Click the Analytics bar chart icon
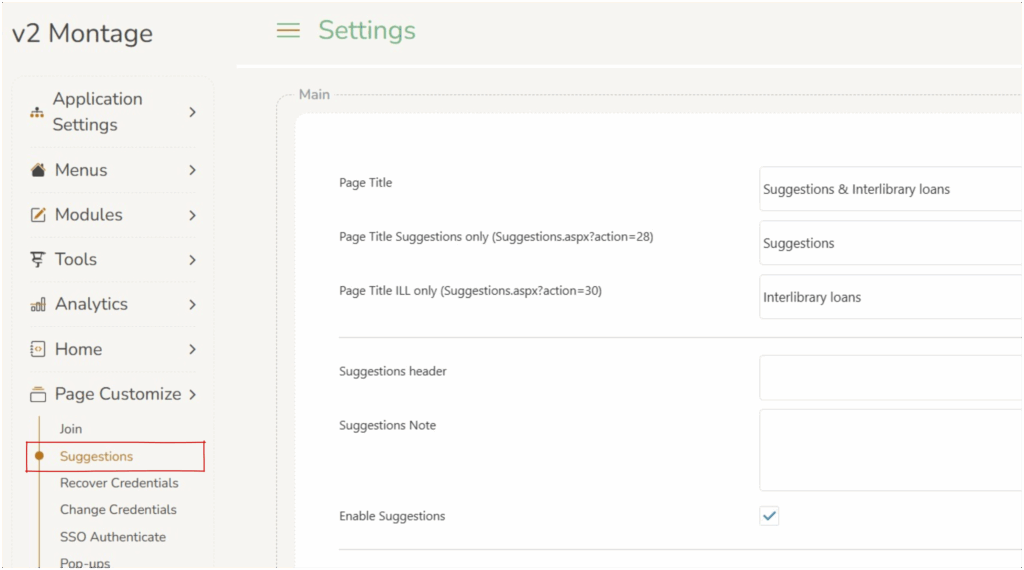1024x570 pixels. [x=38, y=305]
